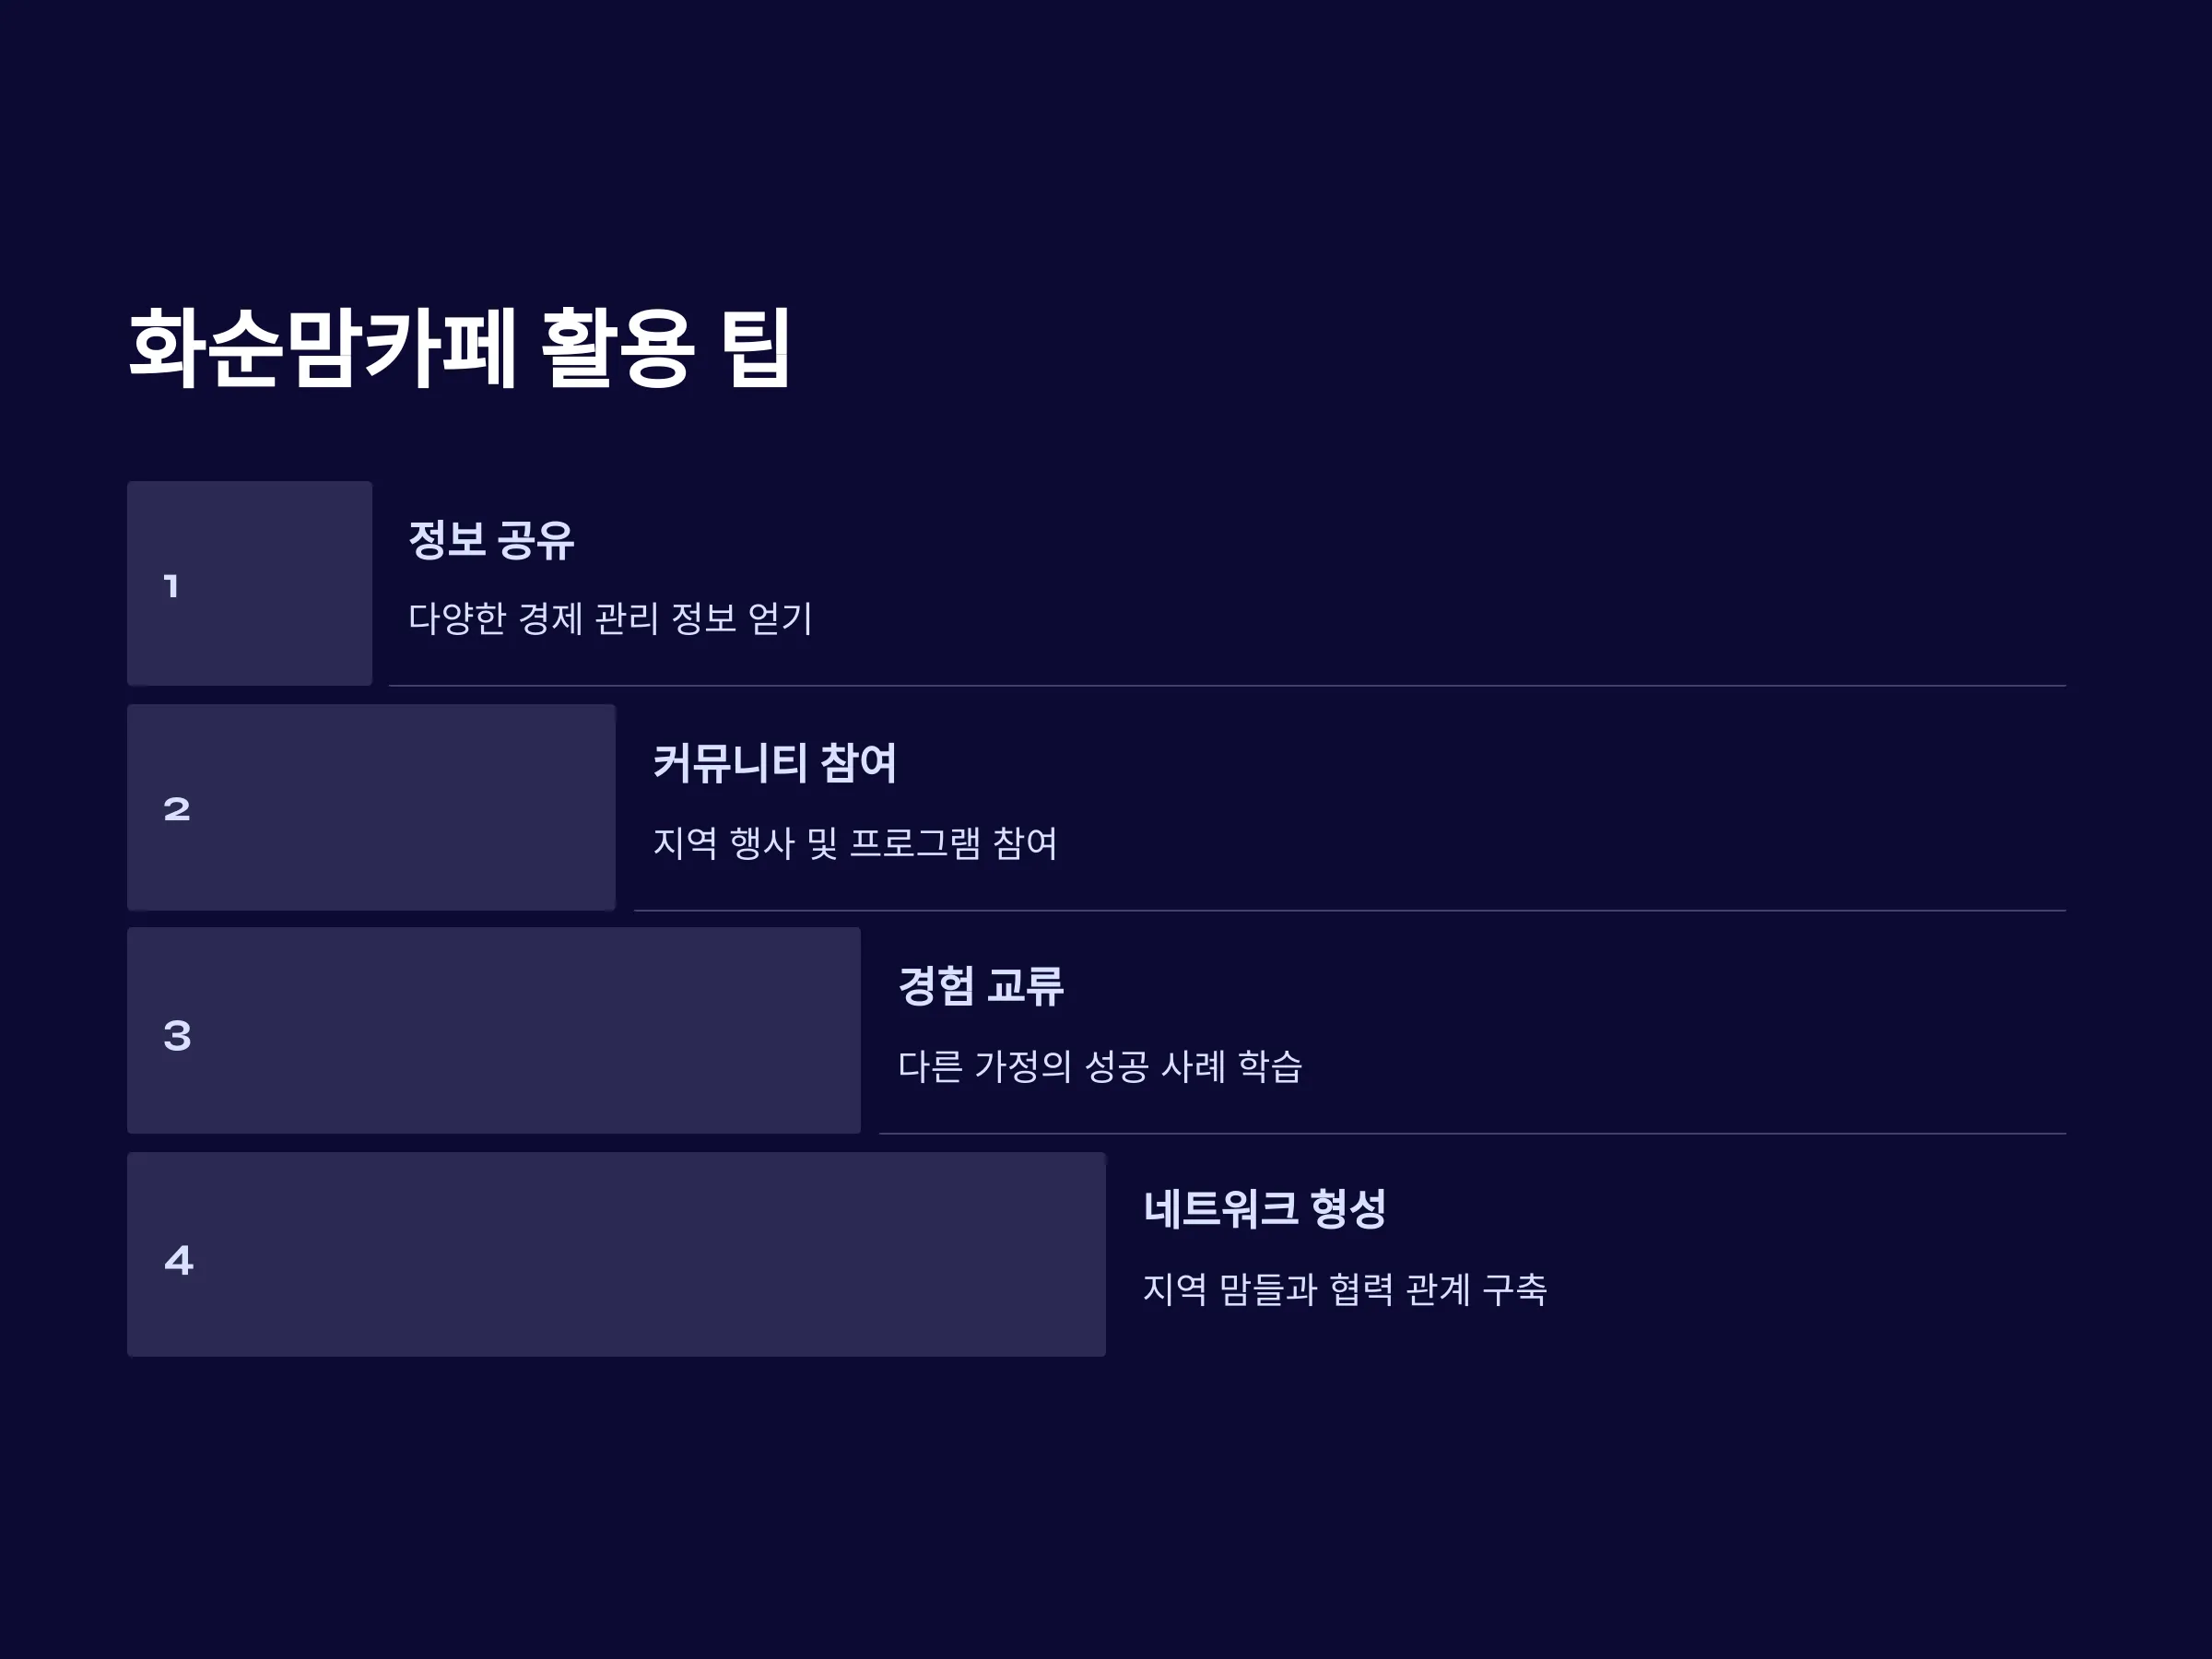Click the 정보 공유 heading
The height and width of the screenshot is (1659, 2212).
coord(491,540)
